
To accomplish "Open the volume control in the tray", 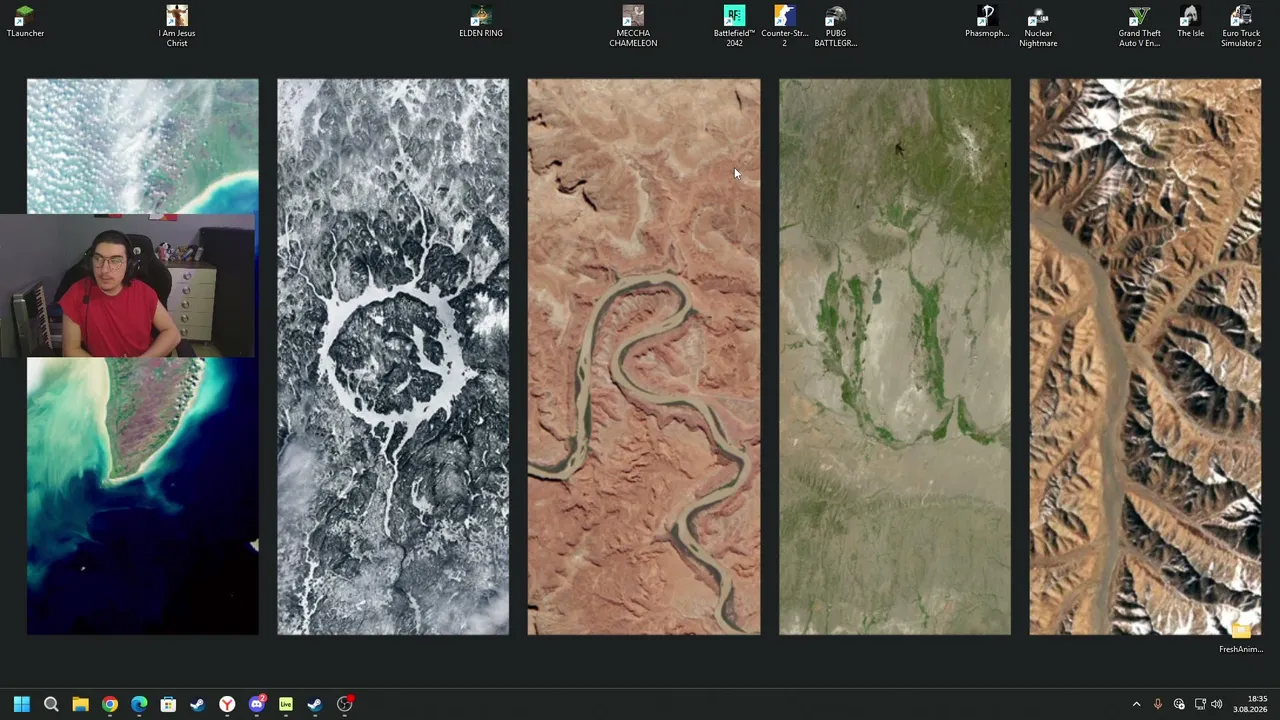I will click(1217, 704).
